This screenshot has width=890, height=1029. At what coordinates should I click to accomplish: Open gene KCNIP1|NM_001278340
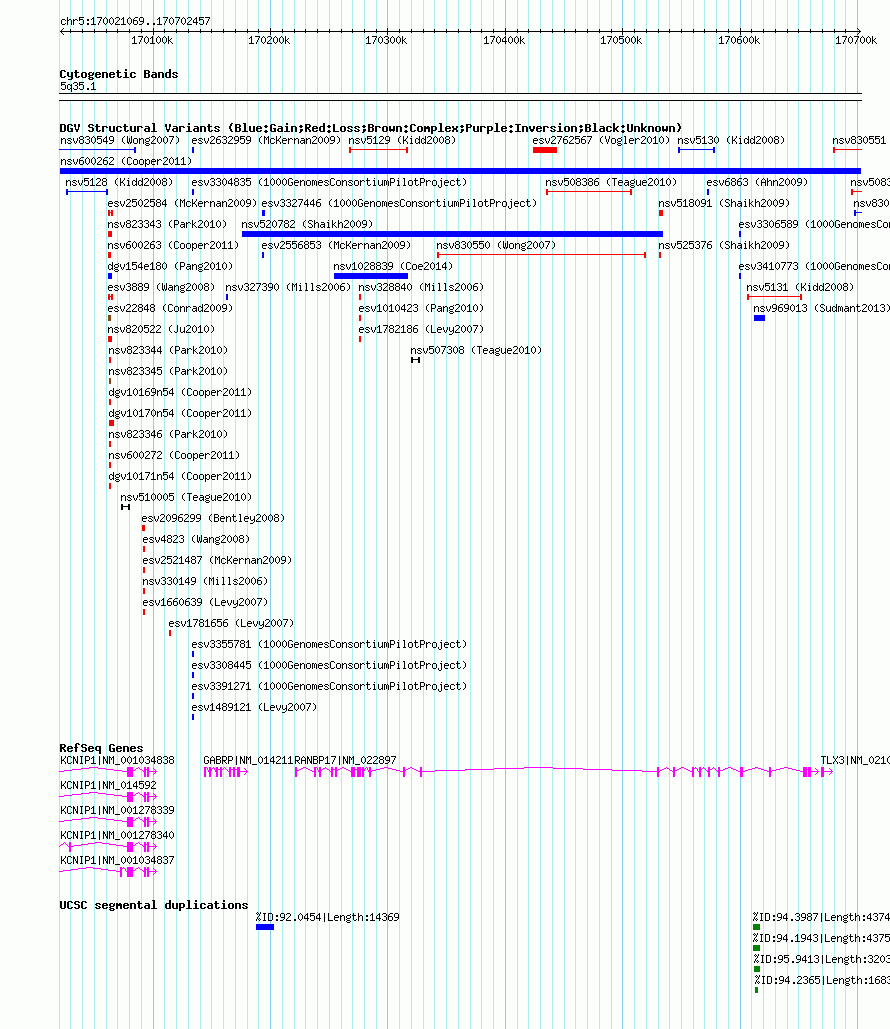point(117,835)
